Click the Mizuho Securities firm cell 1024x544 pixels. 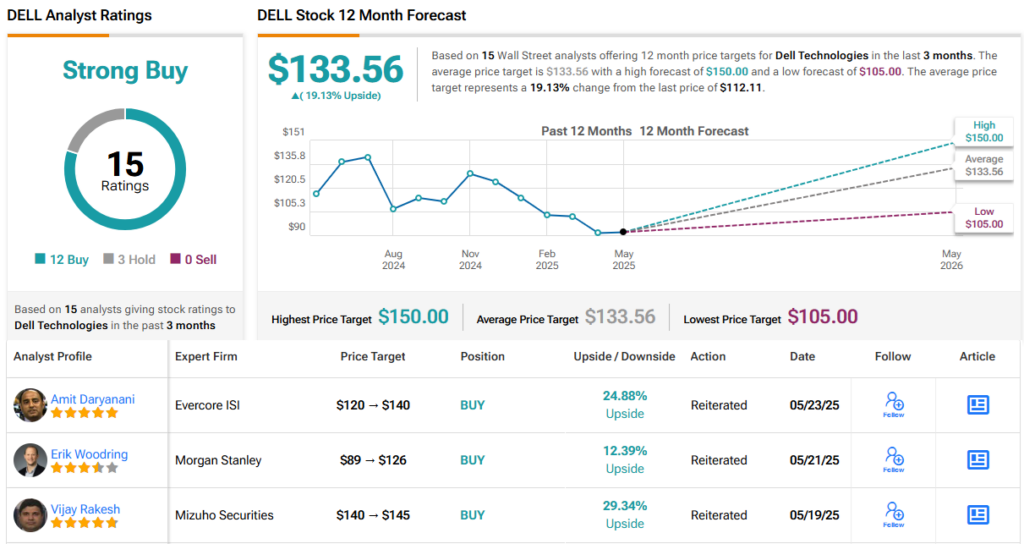click(x=224, y=515)
